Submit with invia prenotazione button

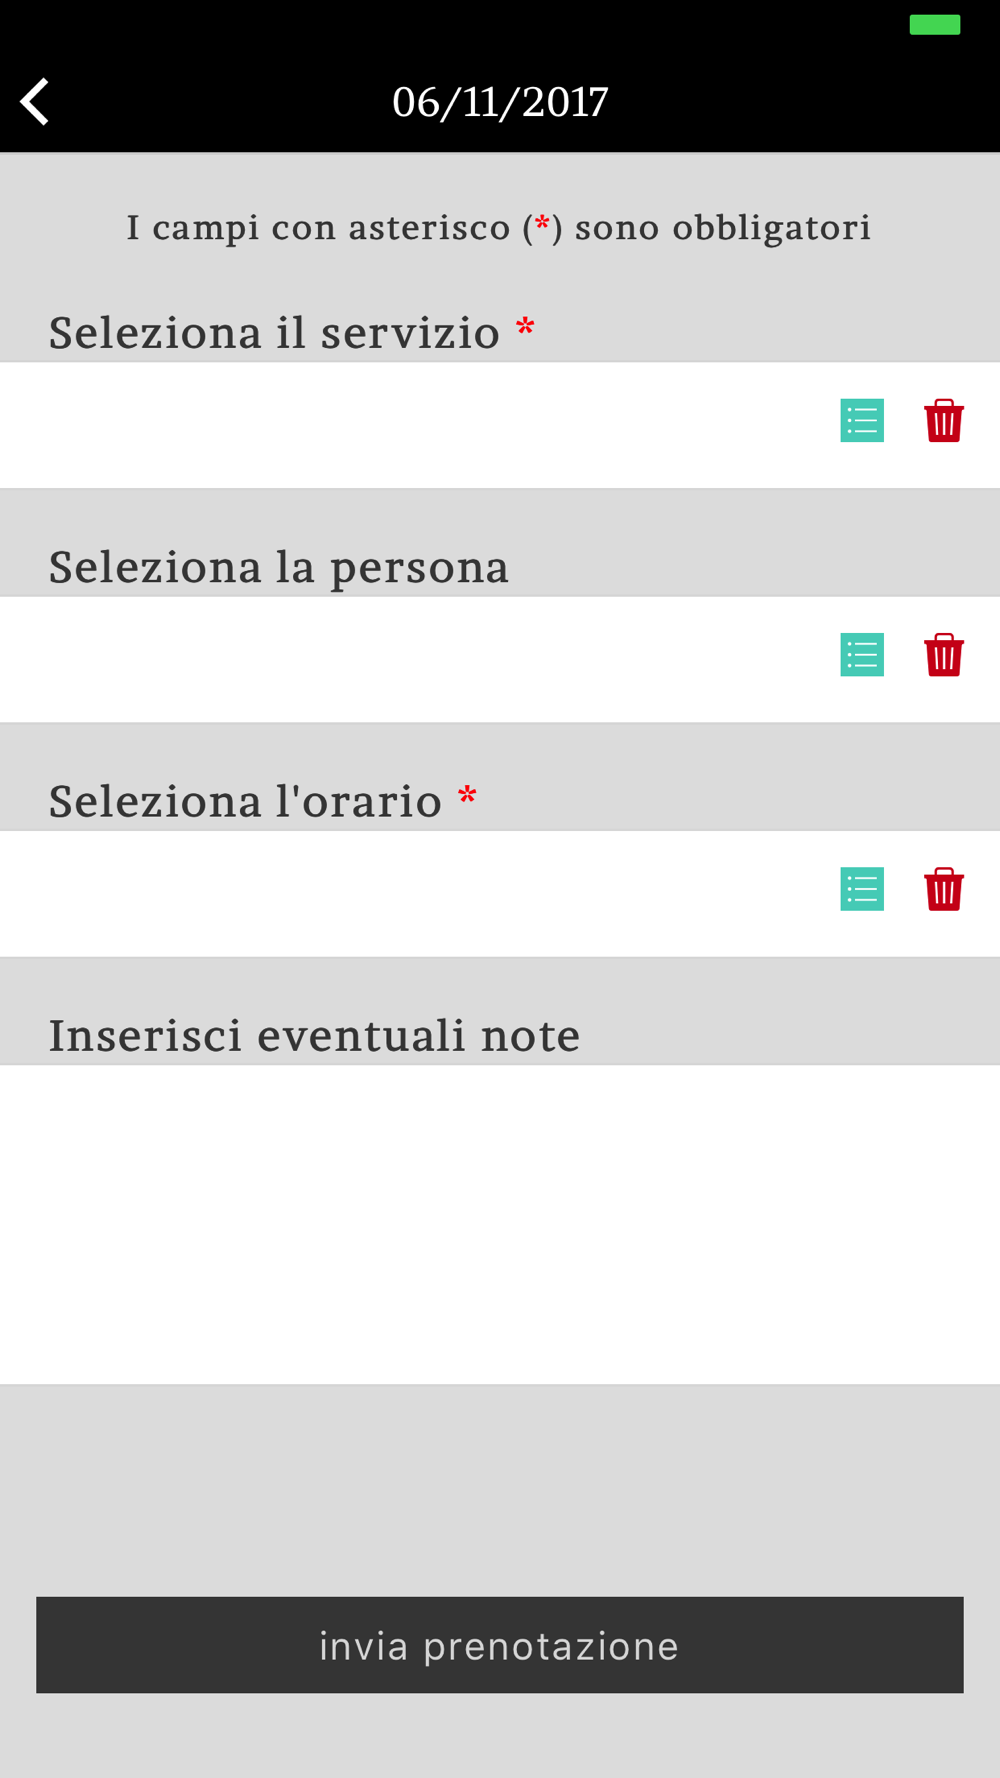(500, 1645)
